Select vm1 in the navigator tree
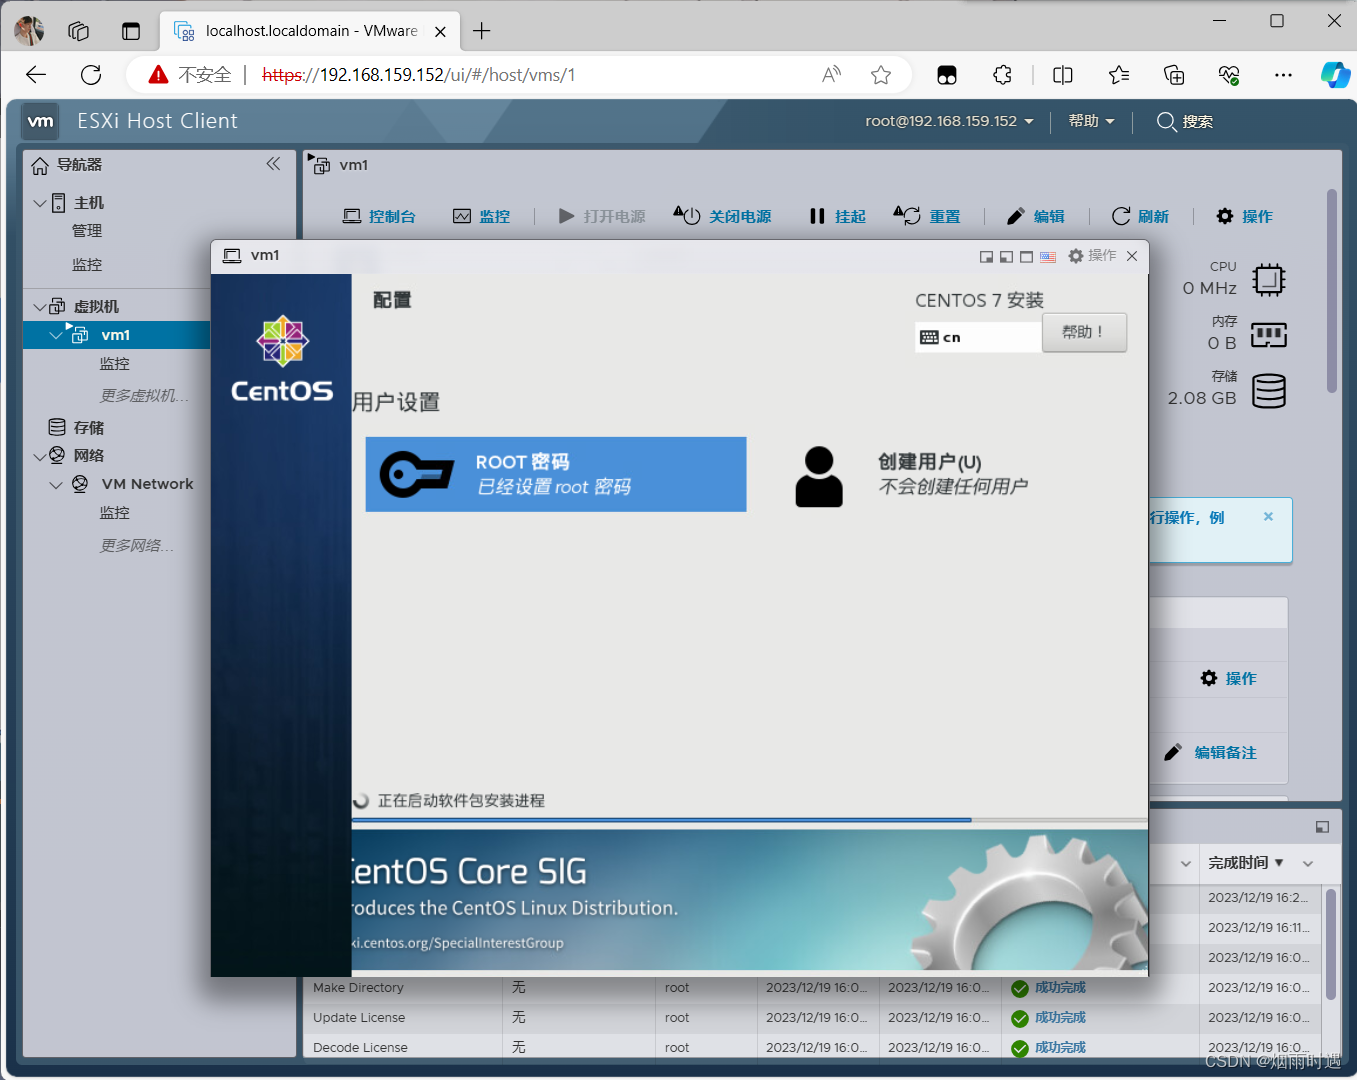The image size is (1357, 1080). [115, 335]
